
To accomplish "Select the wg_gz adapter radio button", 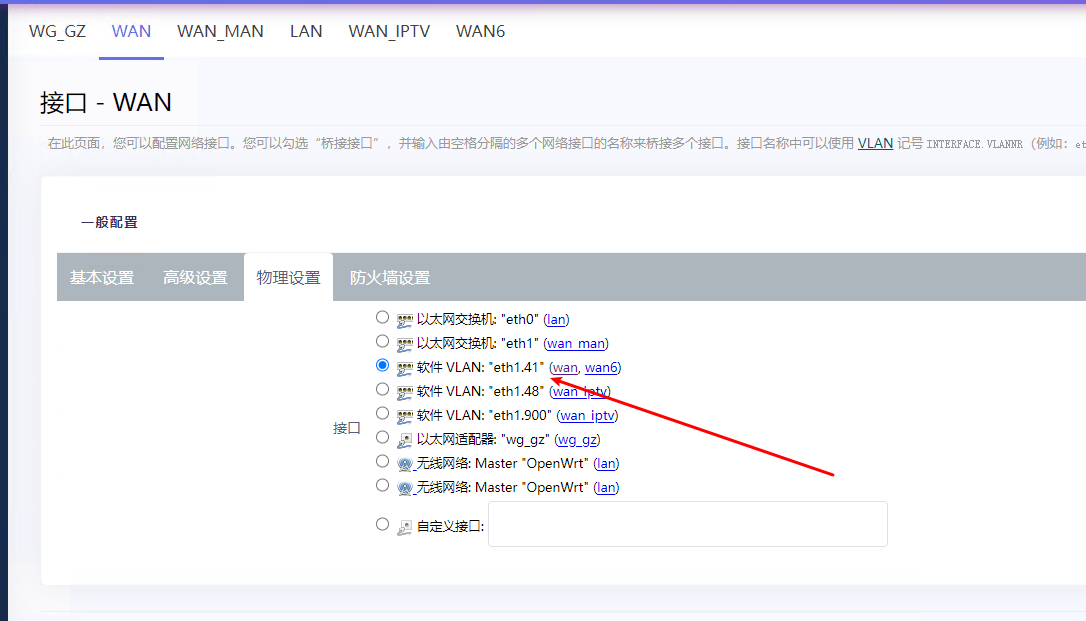I will [382, 437].
